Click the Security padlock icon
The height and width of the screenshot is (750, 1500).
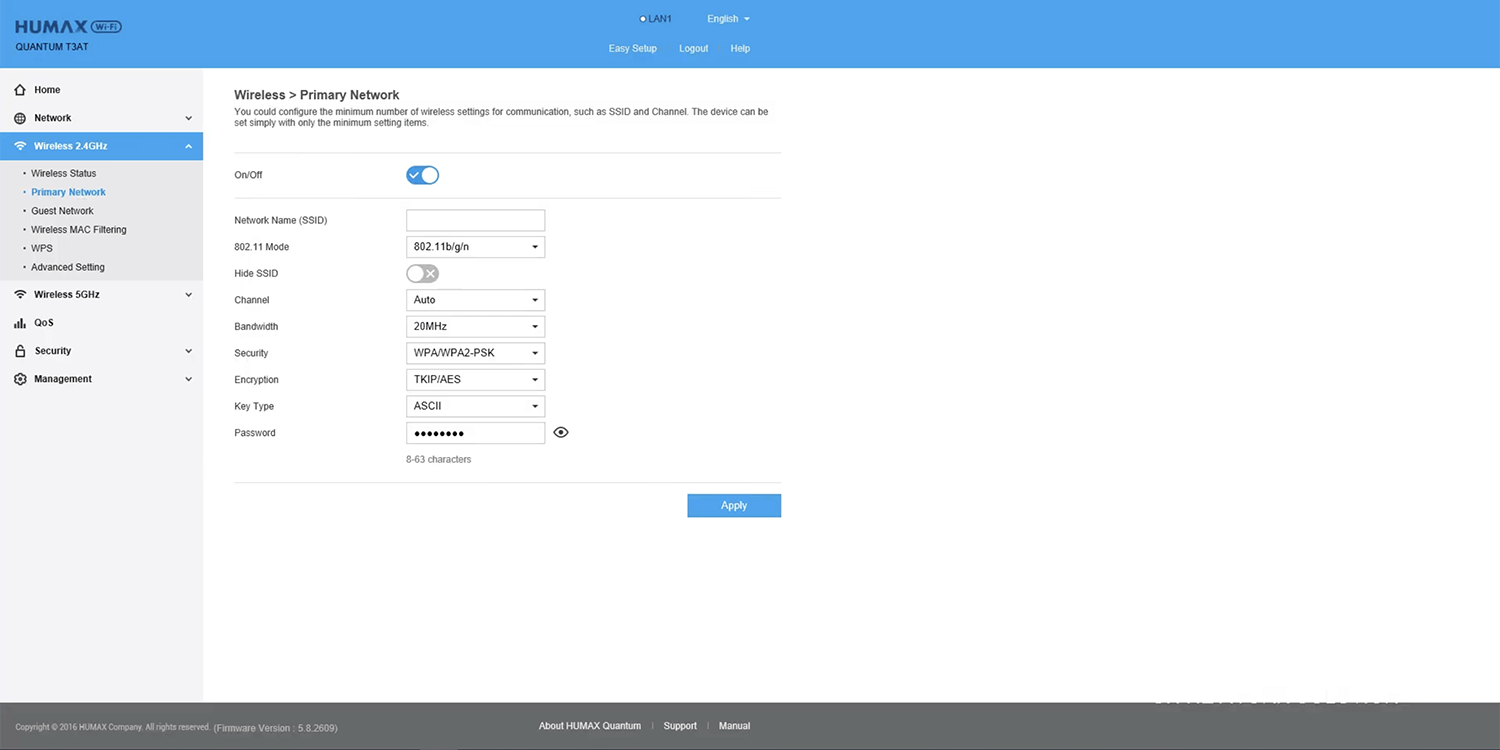tap(20, 351)
